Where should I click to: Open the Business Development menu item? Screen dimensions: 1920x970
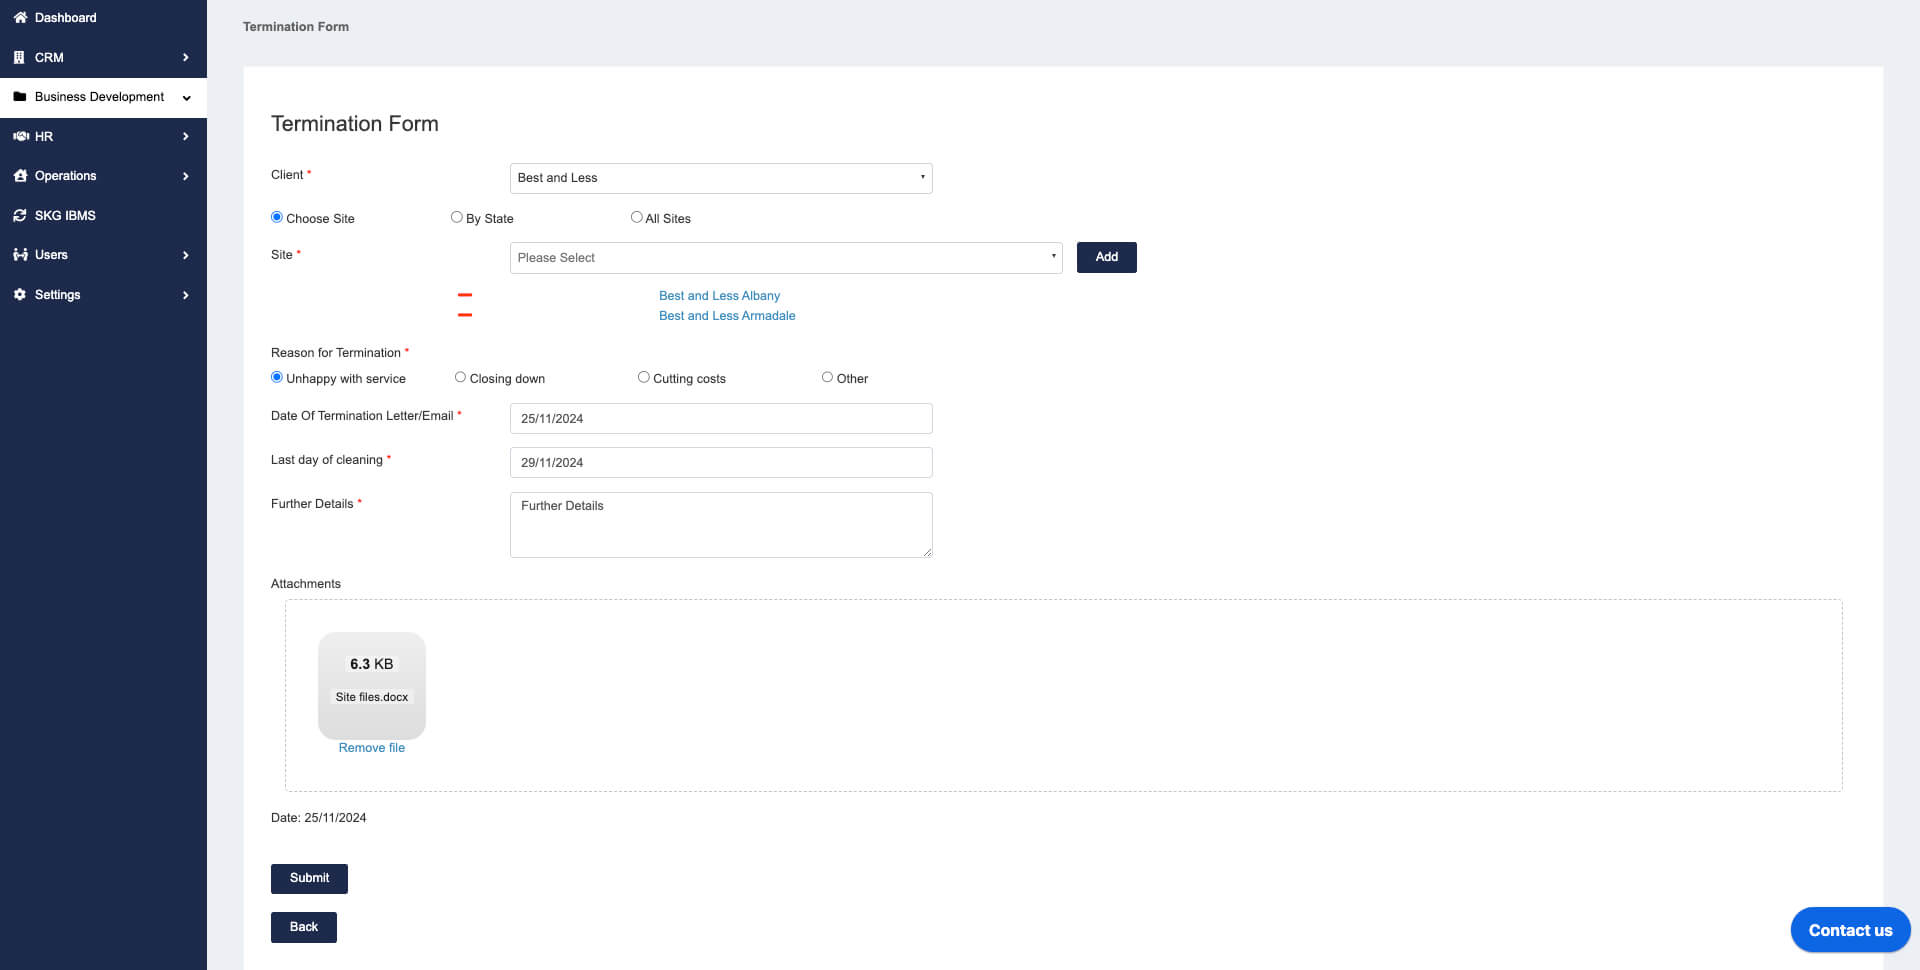(103, 97)
